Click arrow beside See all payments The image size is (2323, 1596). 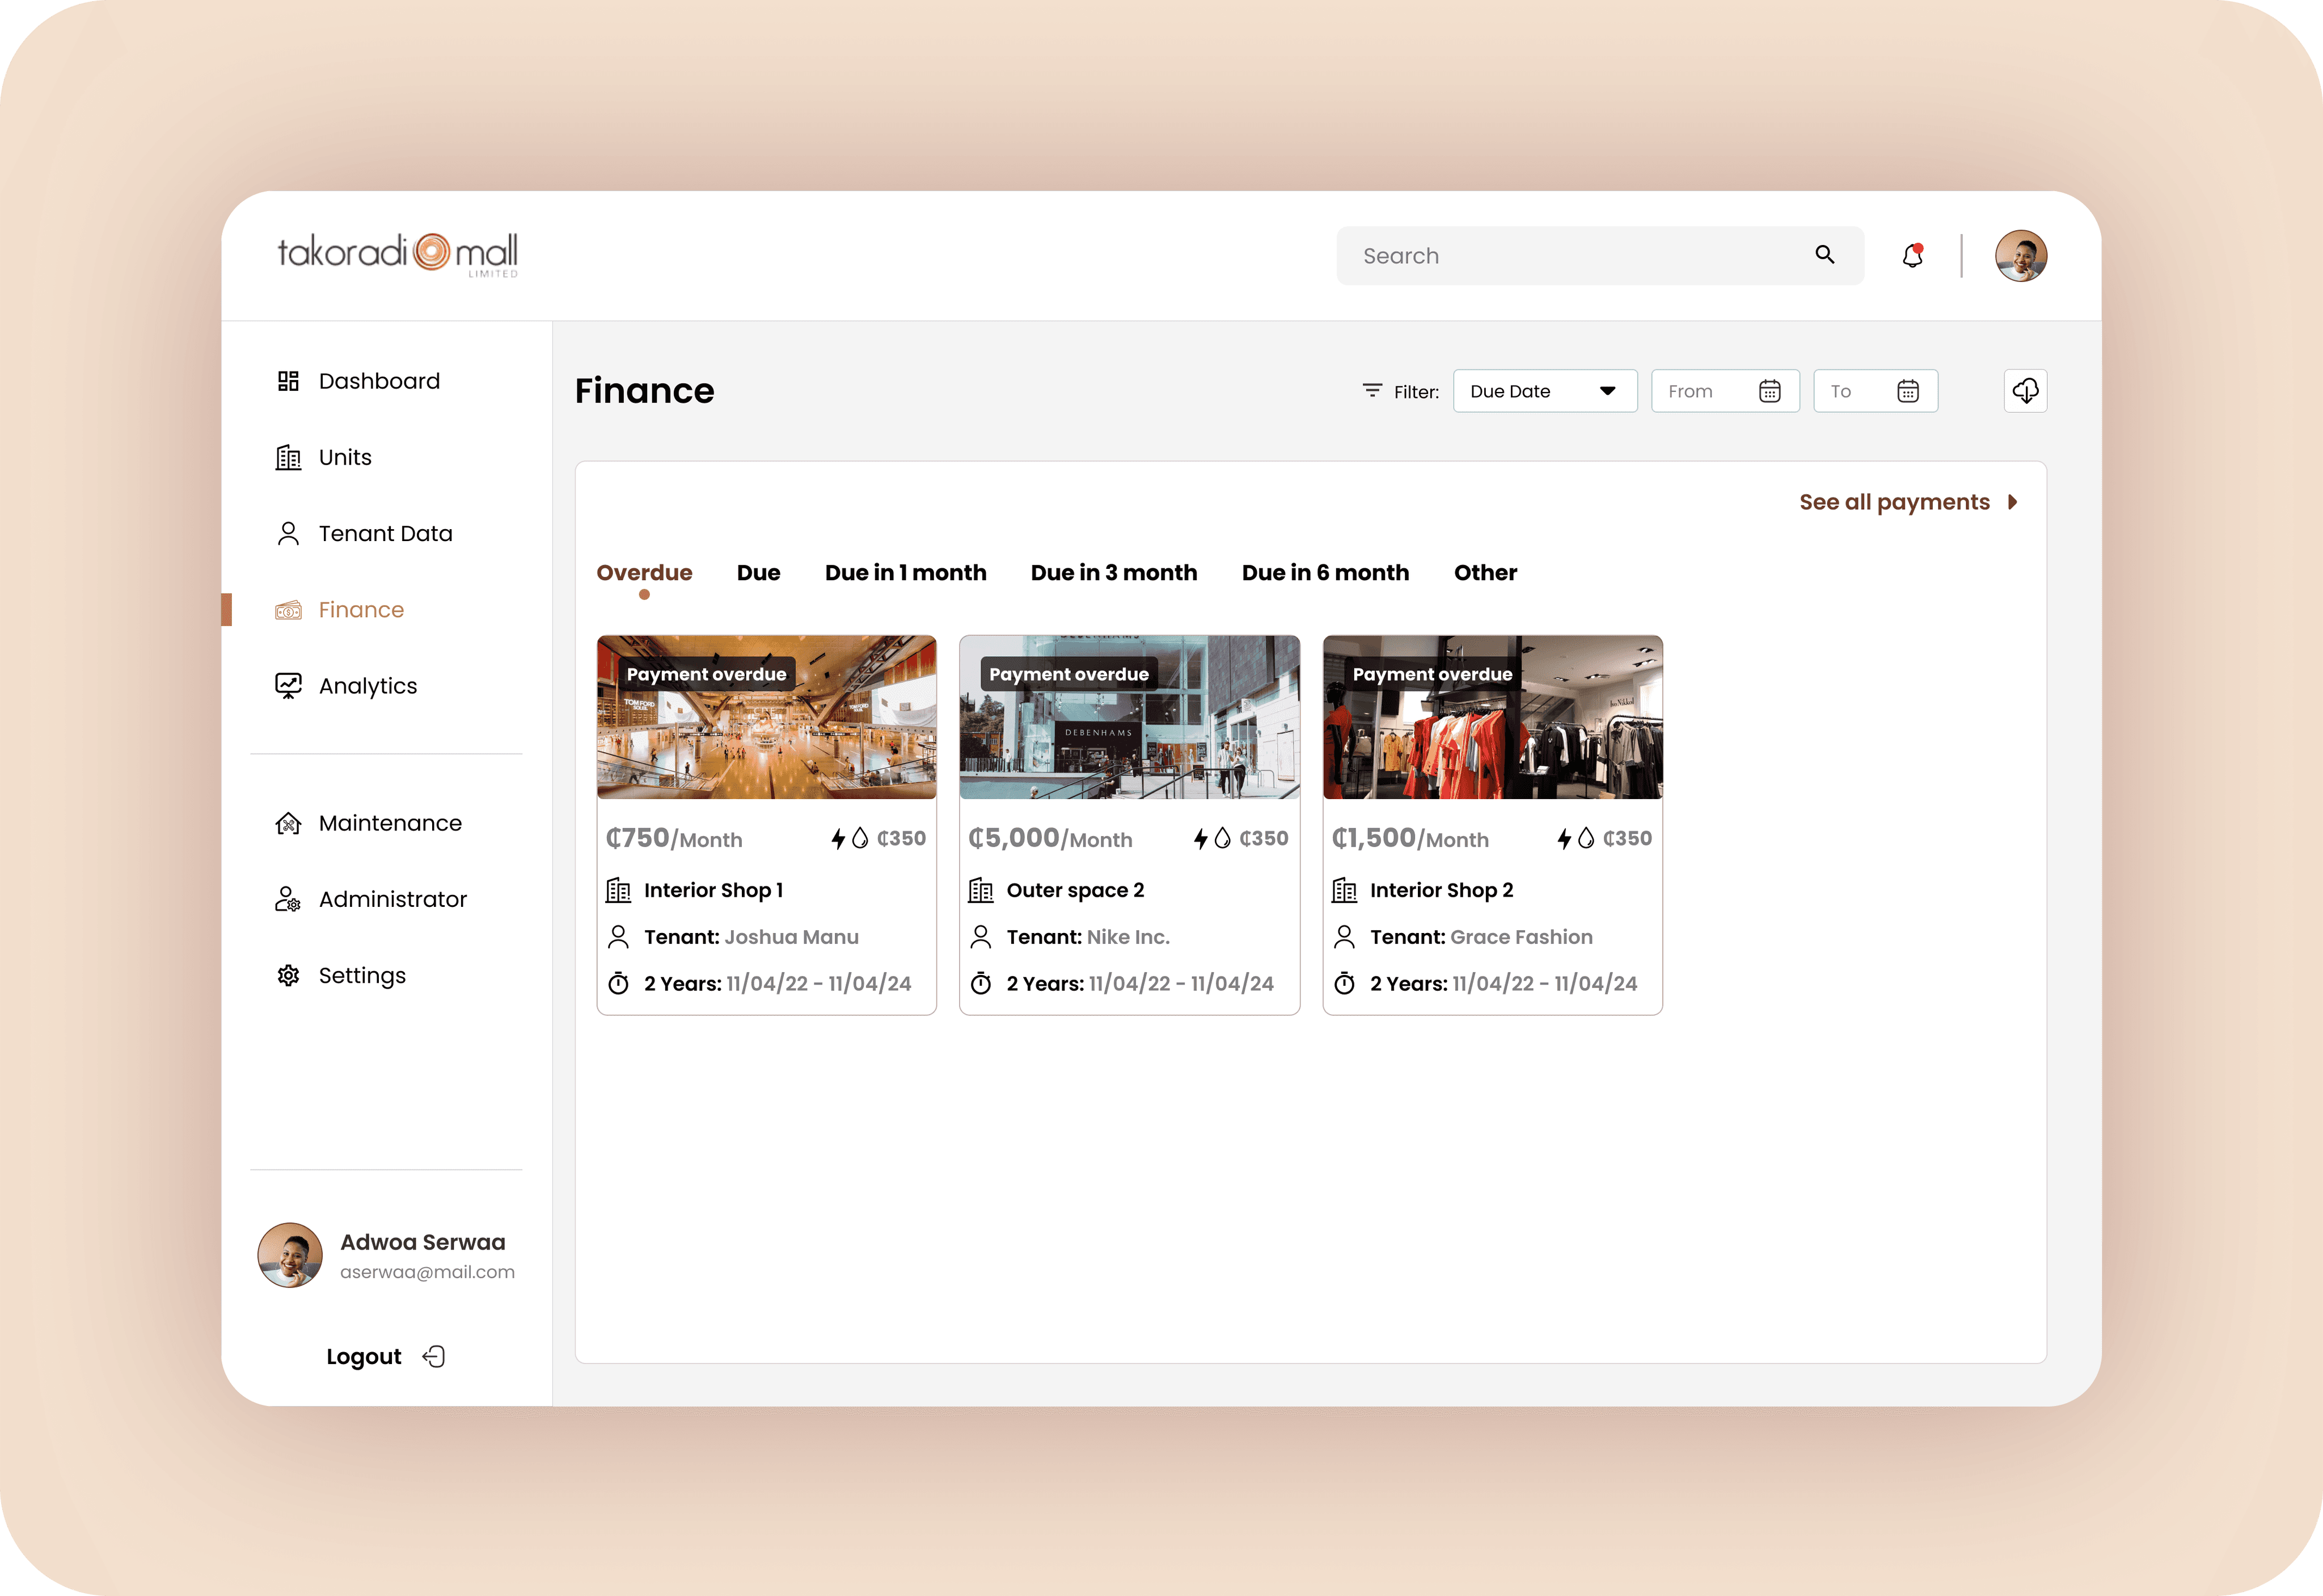(2012, 502)
